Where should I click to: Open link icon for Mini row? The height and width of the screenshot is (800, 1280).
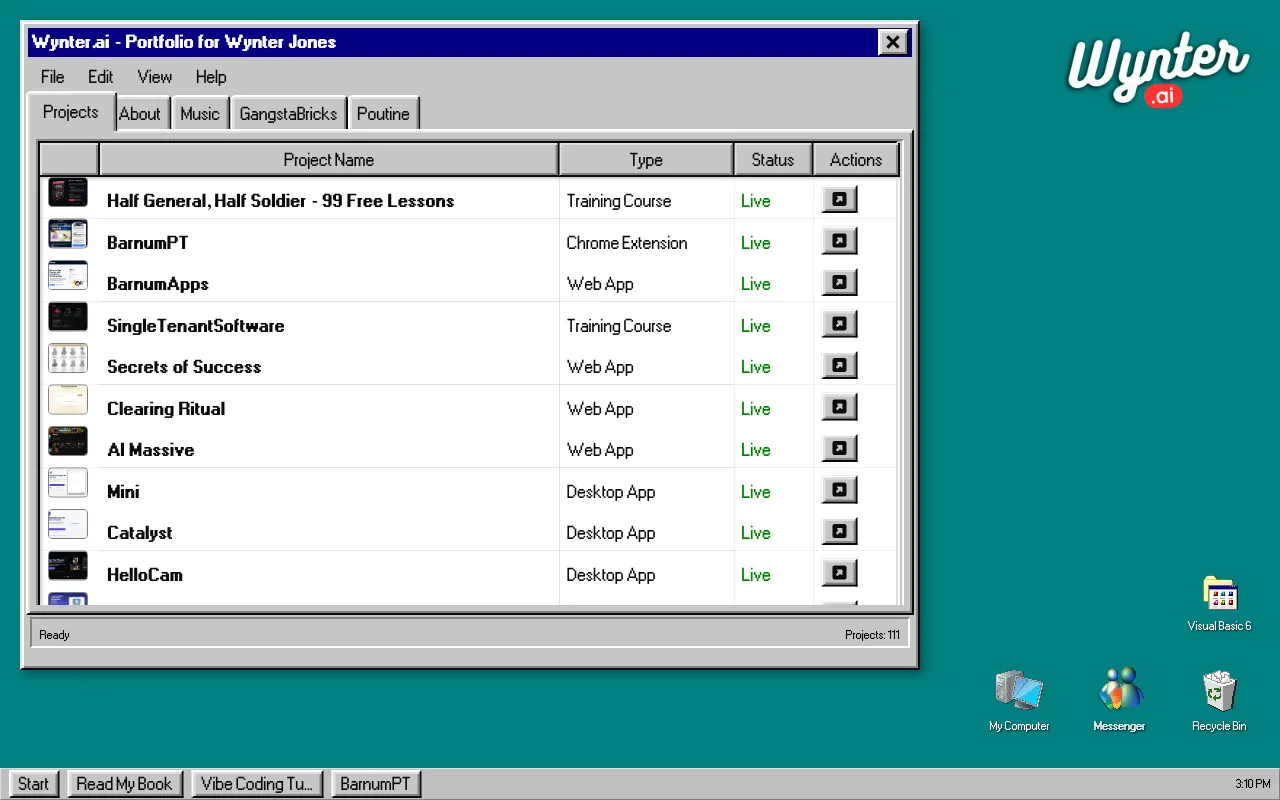[839, 490]
